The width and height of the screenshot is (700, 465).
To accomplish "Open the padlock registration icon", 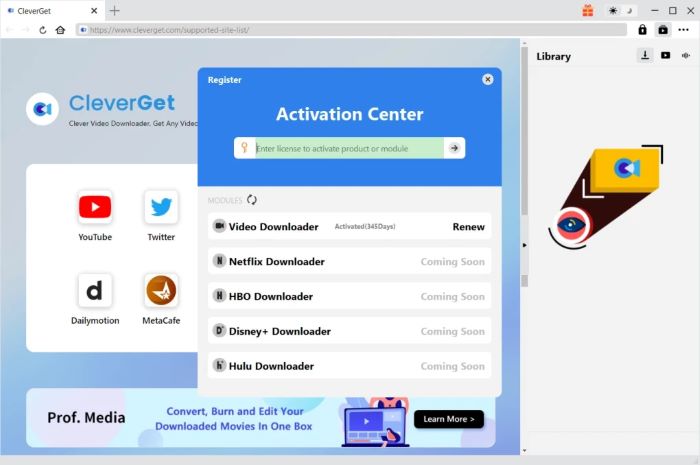I will (642, 29).
